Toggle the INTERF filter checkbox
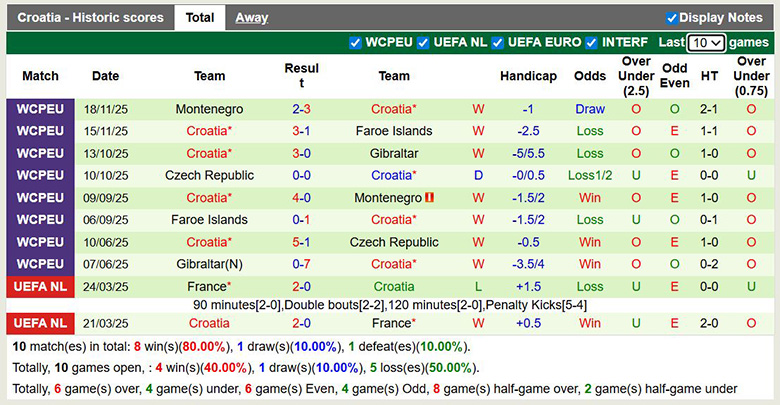The image size is (780, 405). tap(592, 43)
